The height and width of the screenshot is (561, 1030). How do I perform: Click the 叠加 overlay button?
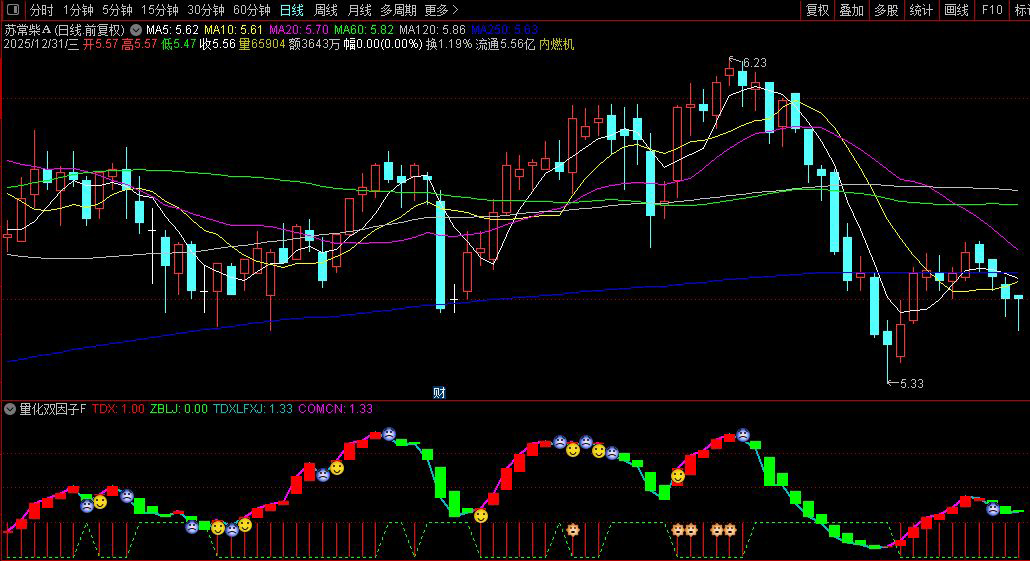[x=851, y=10]
